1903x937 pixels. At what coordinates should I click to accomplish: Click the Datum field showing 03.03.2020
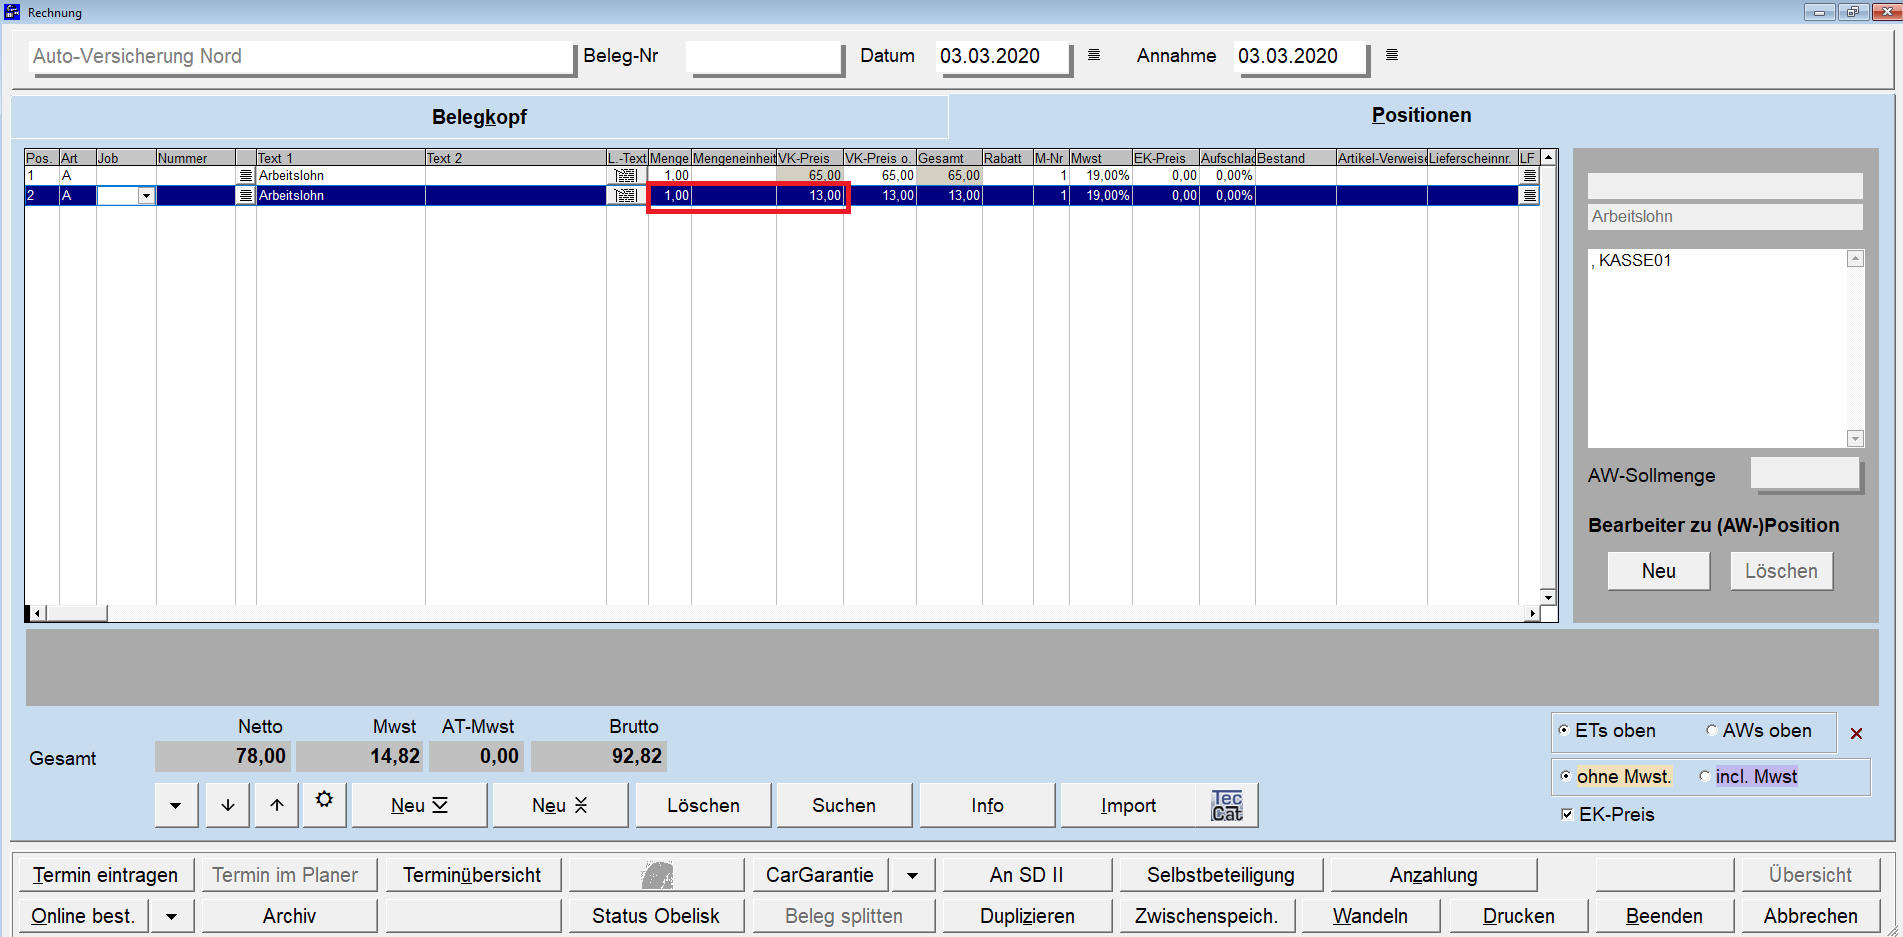tap(1002, 56)
